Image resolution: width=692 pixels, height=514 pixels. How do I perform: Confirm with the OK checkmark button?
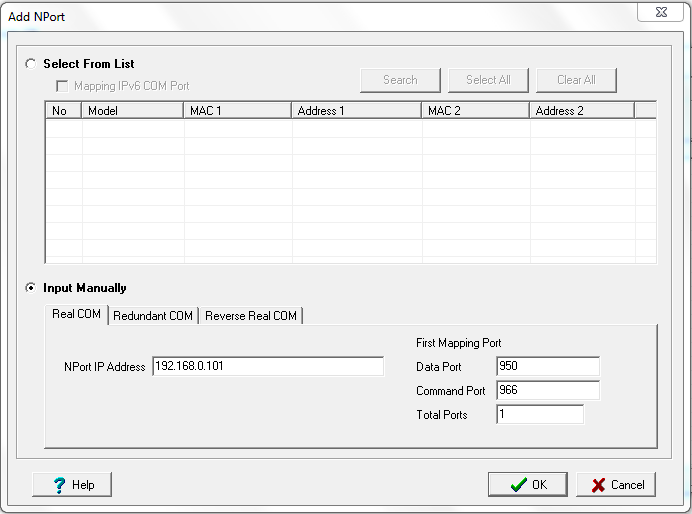(x=528, y=484)
